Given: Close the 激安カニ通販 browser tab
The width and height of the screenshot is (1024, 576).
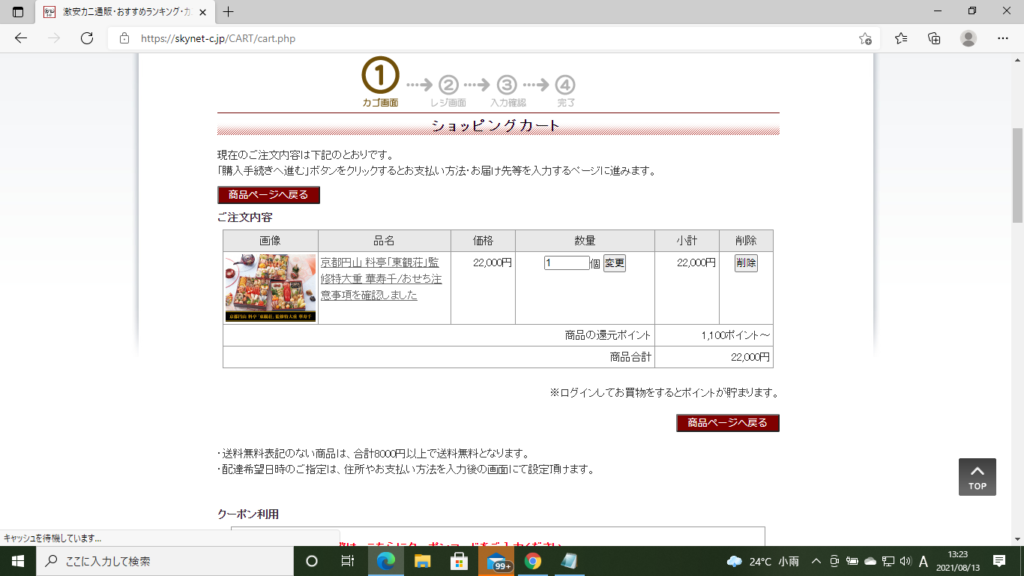Looking at the screenshot, I should 202,12.
